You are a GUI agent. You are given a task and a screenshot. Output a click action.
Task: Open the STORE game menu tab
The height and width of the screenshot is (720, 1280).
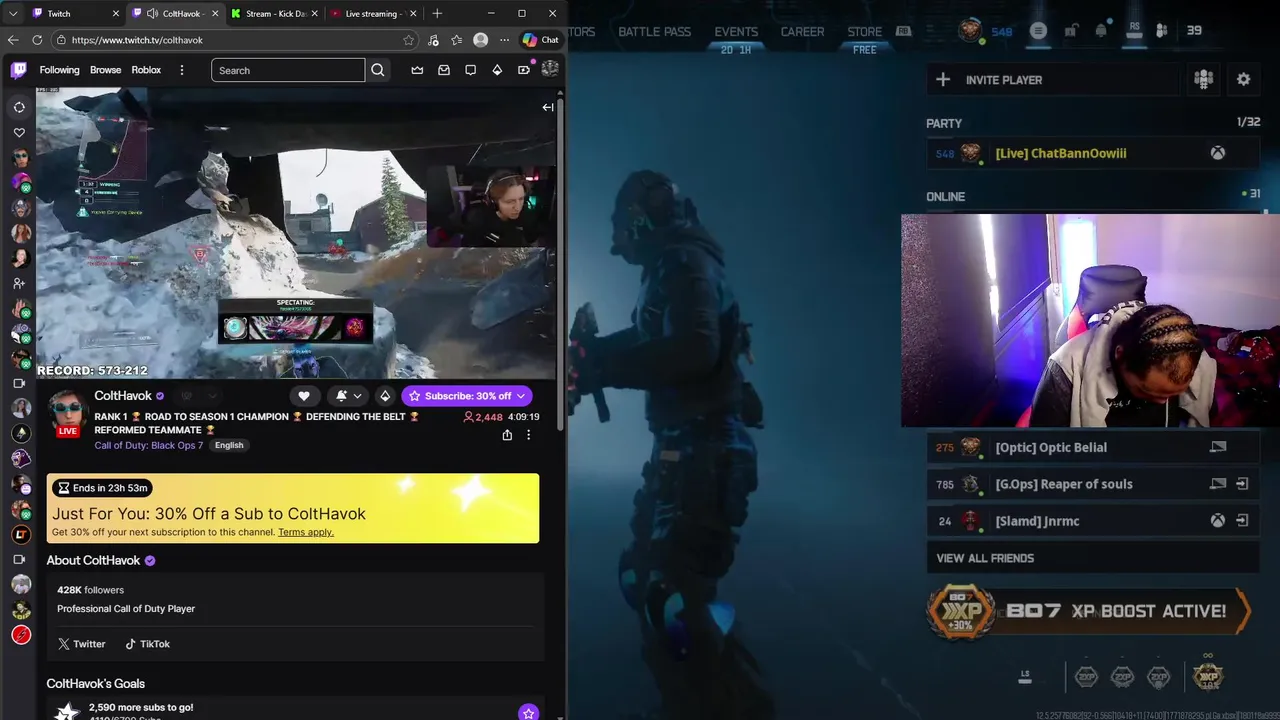864,32
